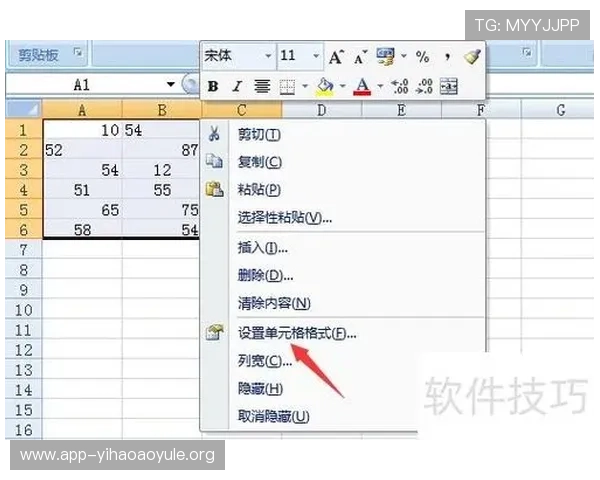Click cell containing 55
The image size is (600, 480).
[x=161, y=190]
